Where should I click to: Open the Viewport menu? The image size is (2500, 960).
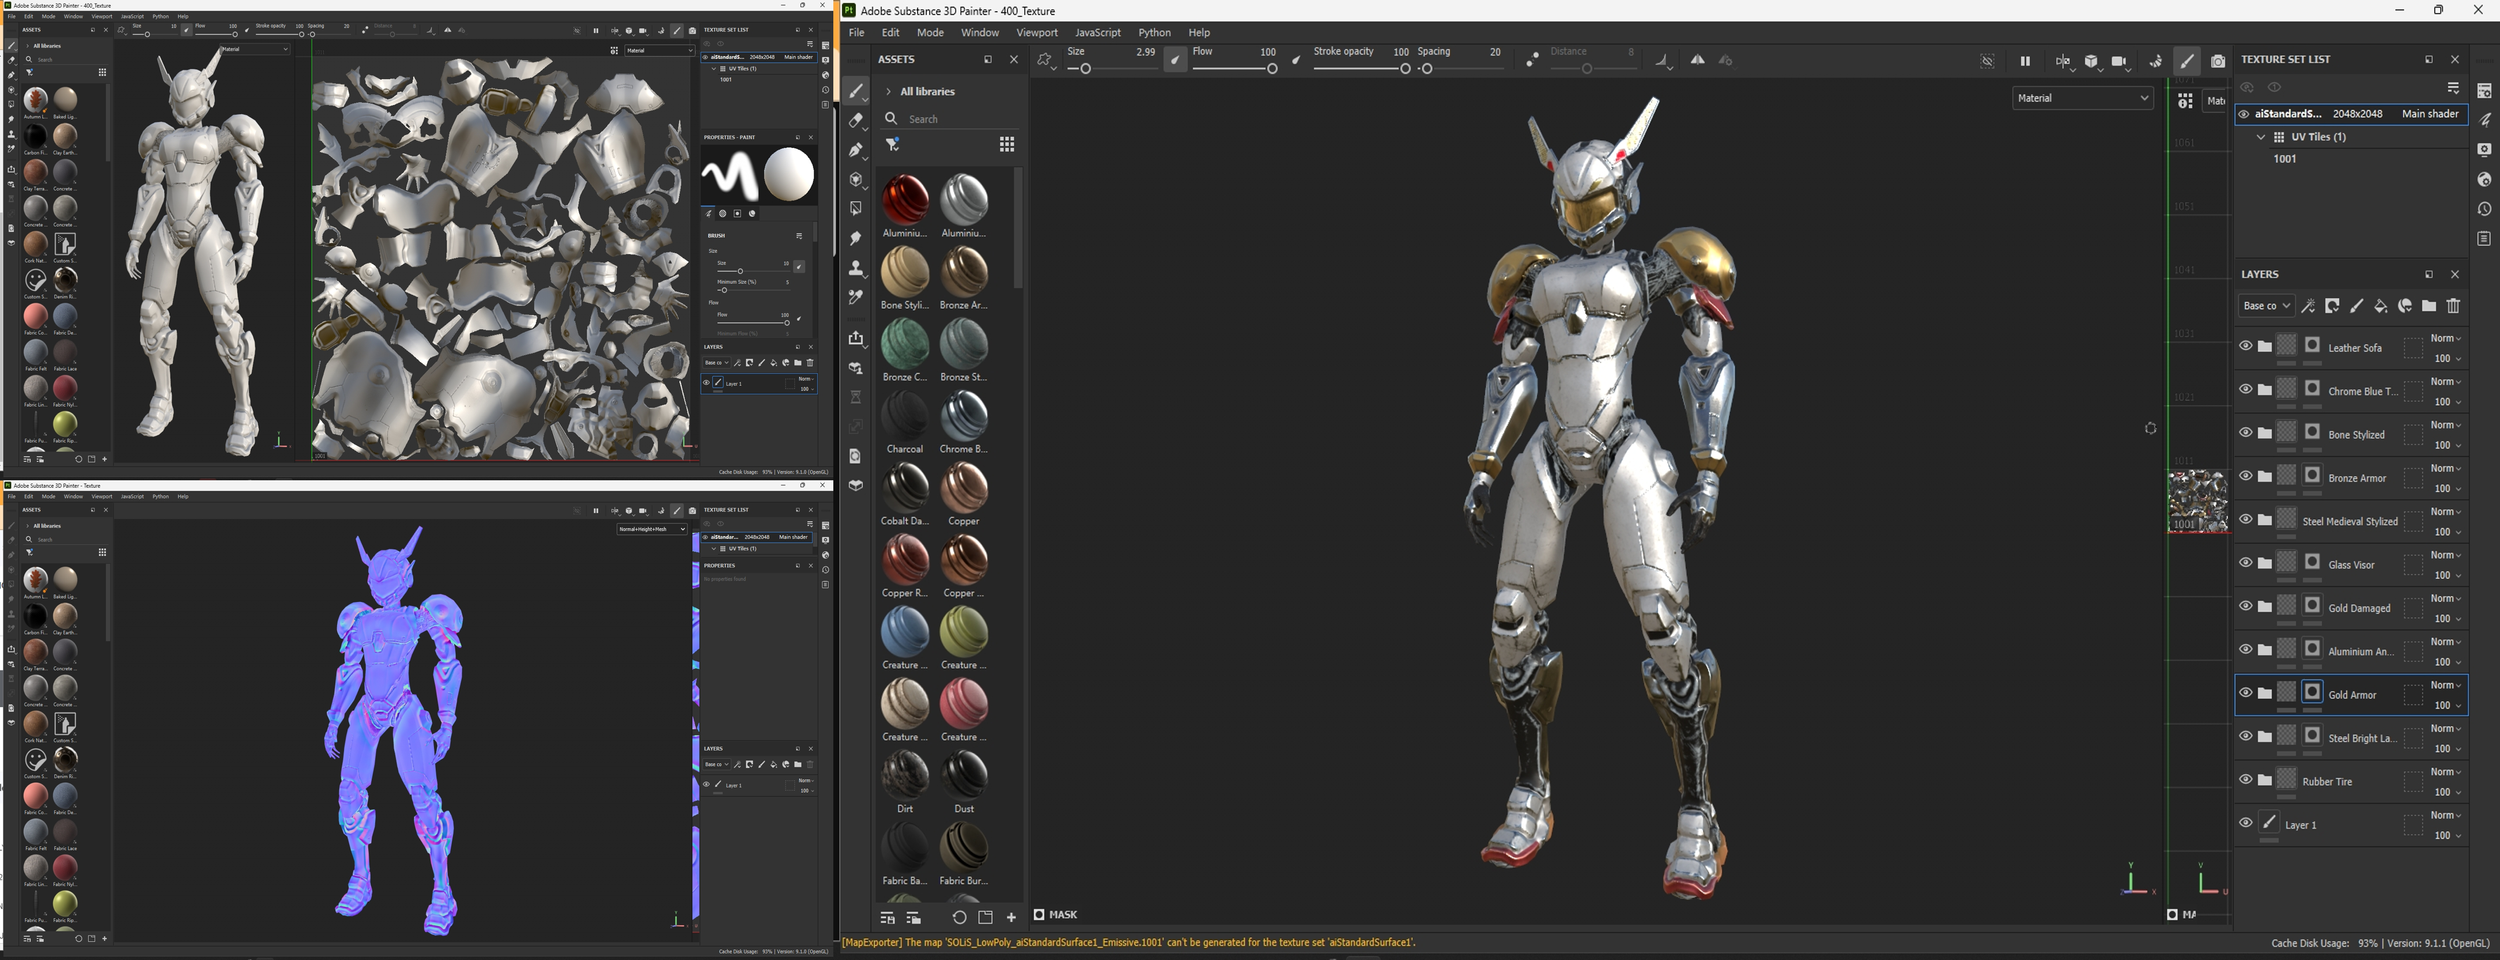pos(1036,32)
